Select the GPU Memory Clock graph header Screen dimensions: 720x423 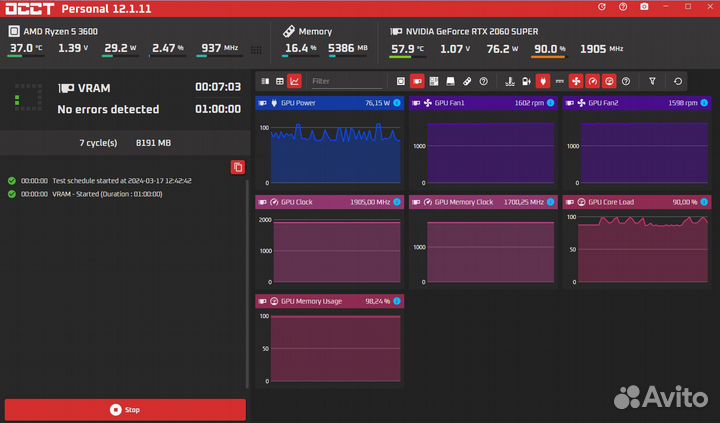coord(483,202)
